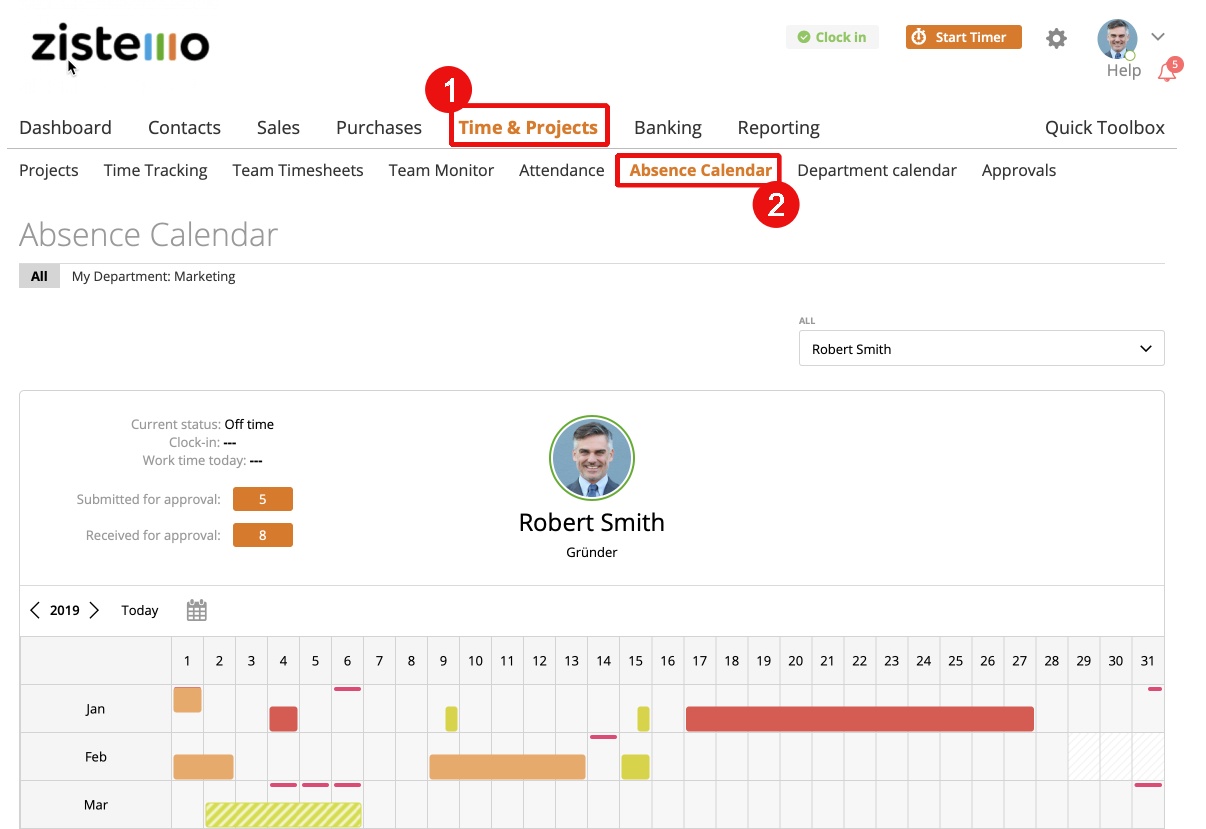Open the Contacts menu
The width and height of the screenshot is (1206, 829).
pos(184,127)
